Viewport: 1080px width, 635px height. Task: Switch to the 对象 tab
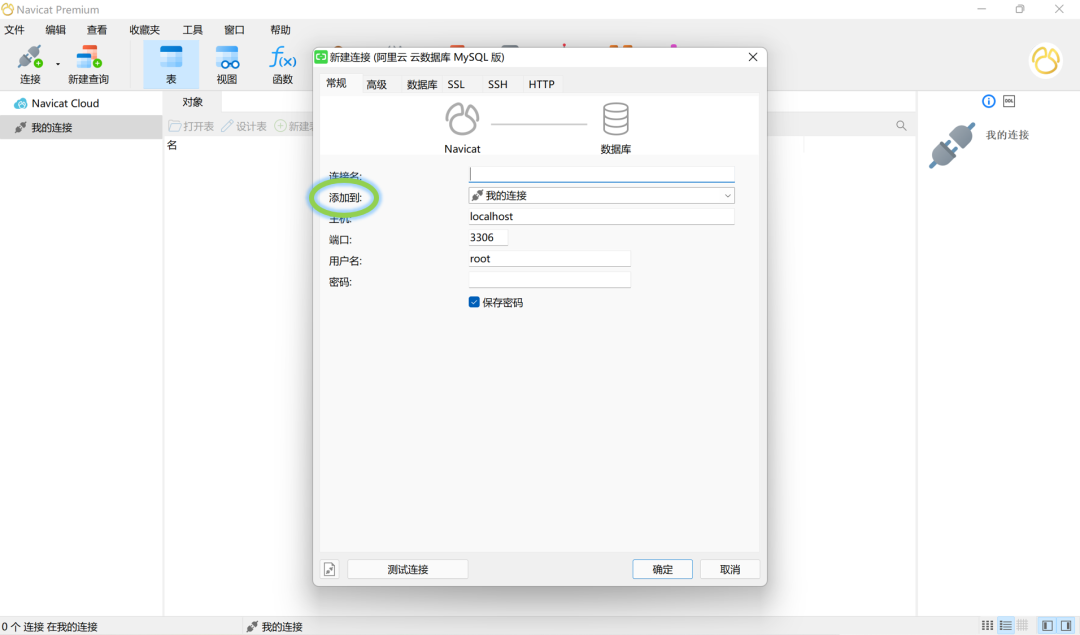pos(193,102)
